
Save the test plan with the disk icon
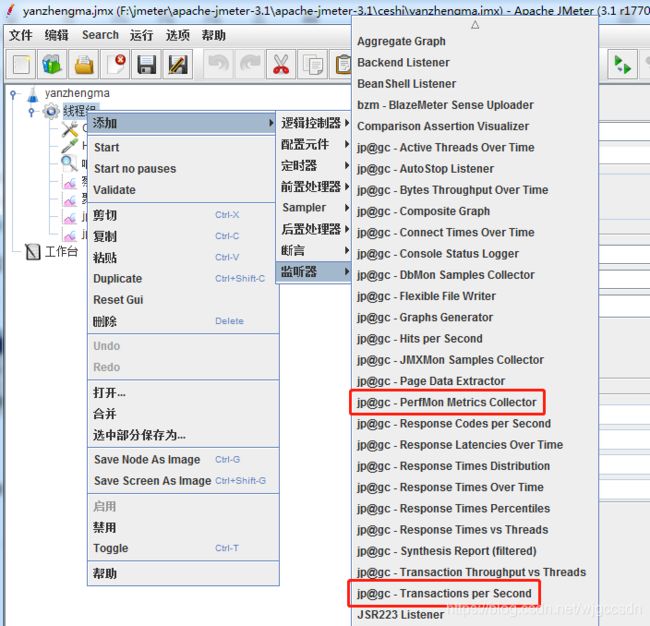[146, 65]
